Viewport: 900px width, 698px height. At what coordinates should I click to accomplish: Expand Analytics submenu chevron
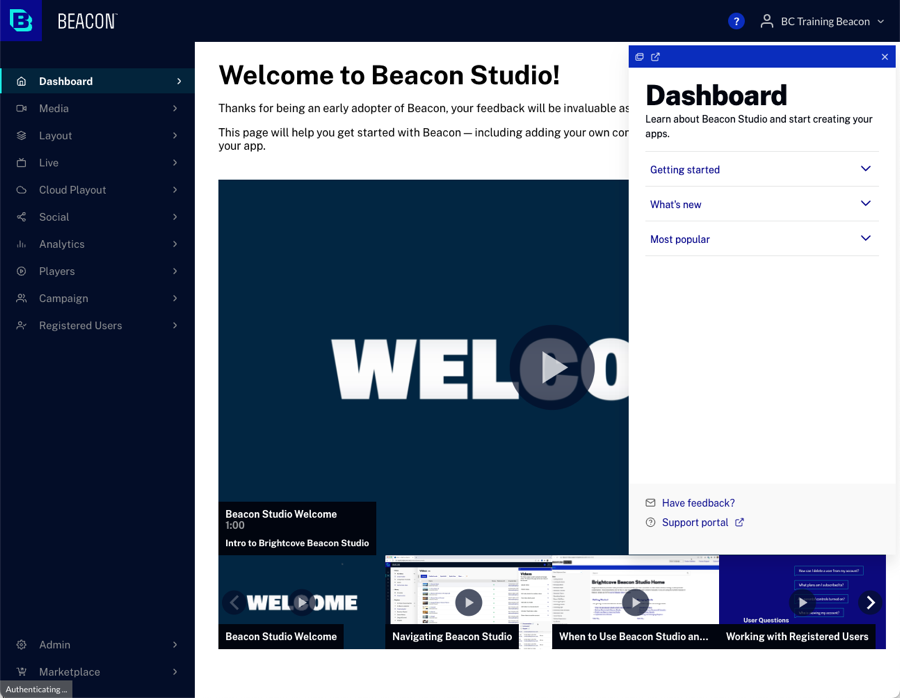[x=175, y=244]
